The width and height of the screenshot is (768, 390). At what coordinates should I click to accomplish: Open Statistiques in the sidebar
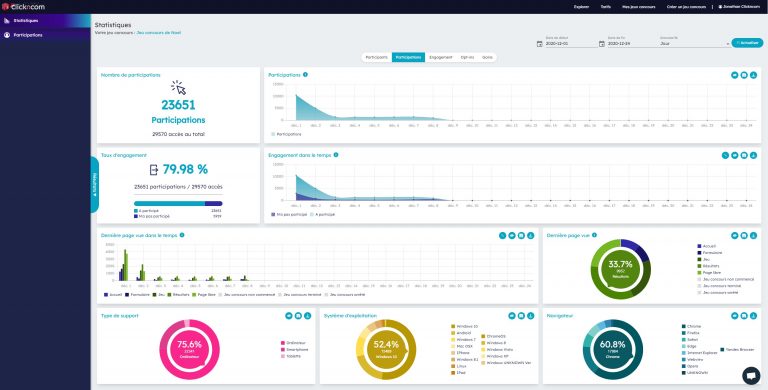point(45,21)
